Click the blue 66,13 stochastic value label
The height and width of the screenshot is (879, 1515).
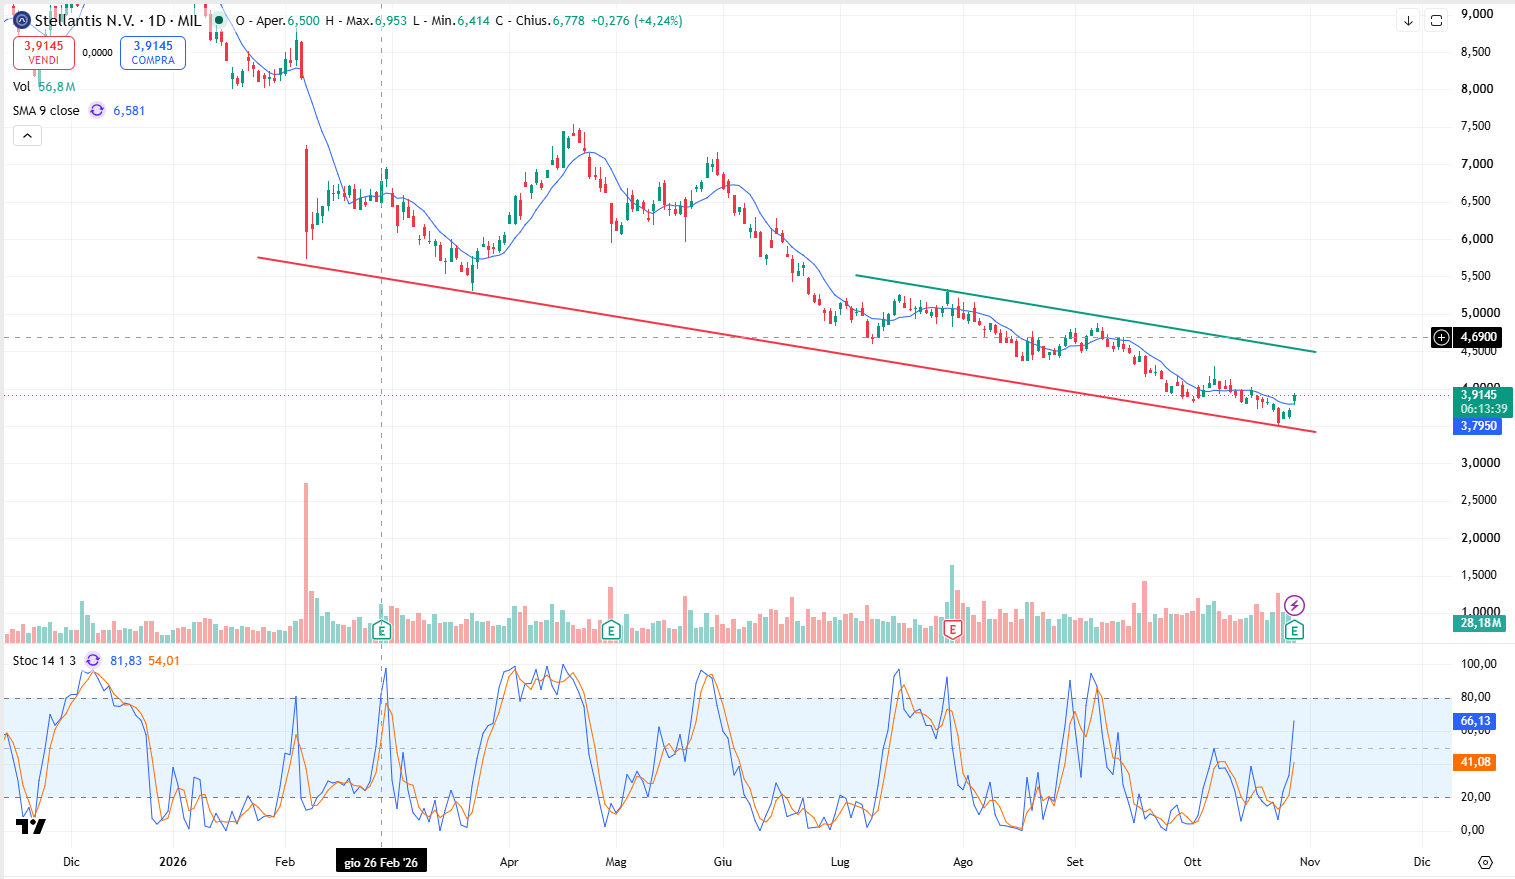click(x=1475, y=721)
